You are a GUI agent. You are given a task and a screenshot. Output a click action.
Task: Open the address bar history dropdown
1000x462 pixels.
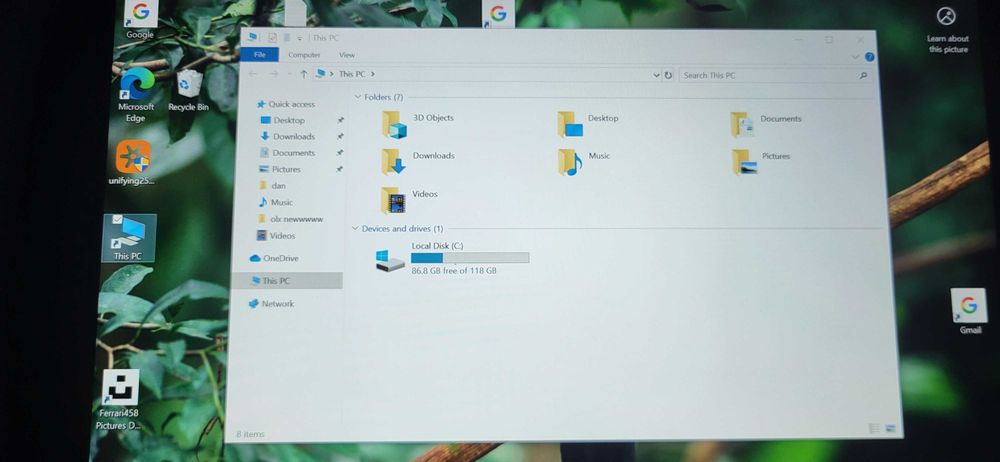[x=657, y=75]
